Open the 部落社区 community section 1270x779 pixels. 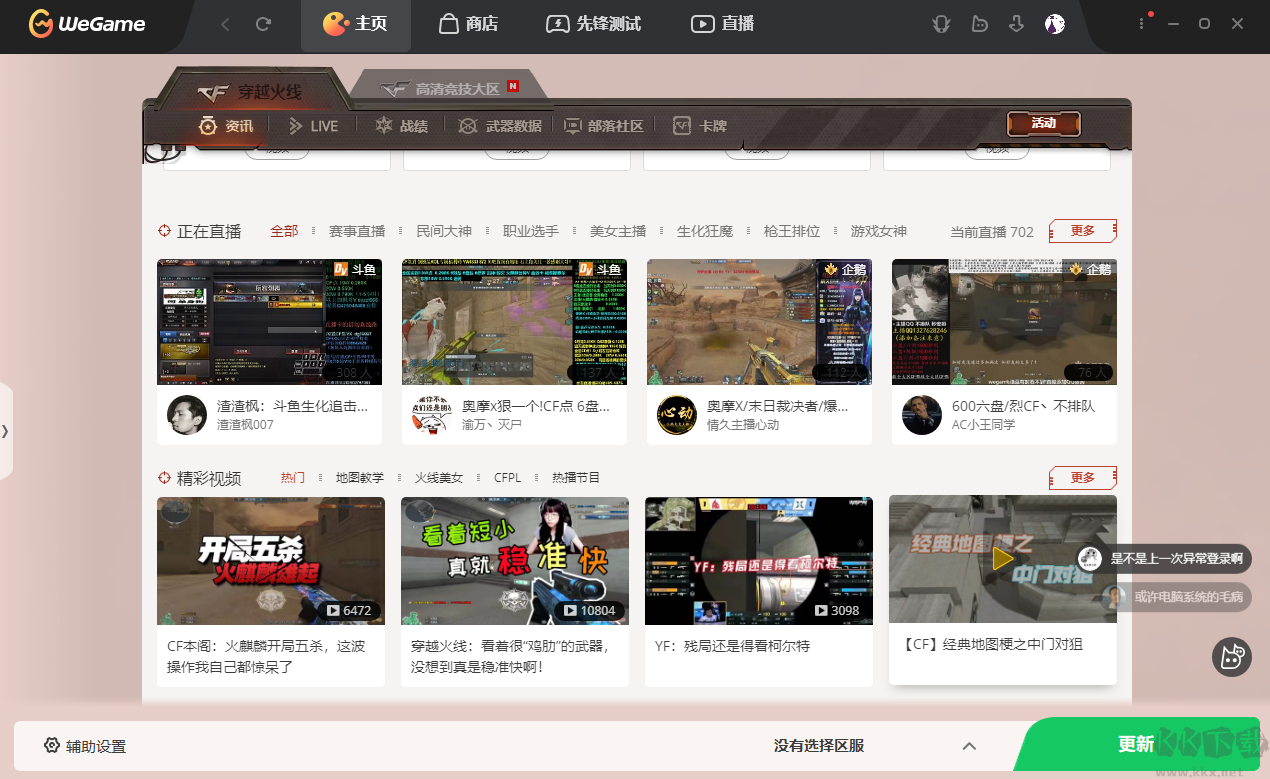(x=604, y=126)
